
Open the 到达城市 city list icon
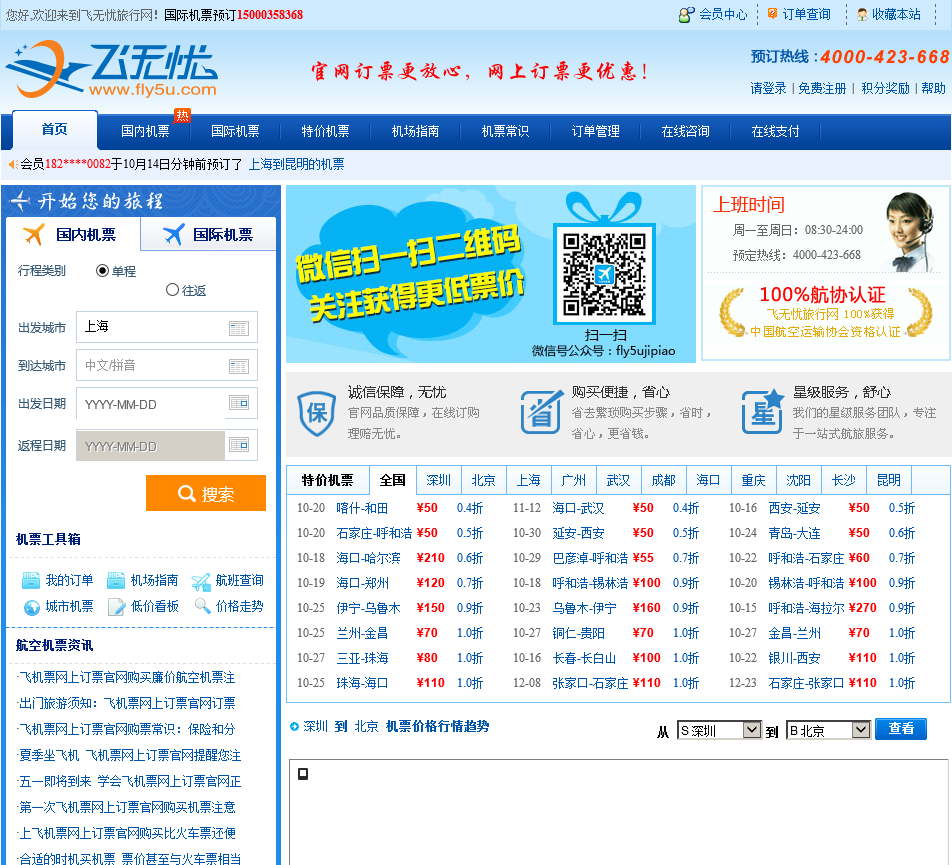pyautogui.click(x=239, y=367)
